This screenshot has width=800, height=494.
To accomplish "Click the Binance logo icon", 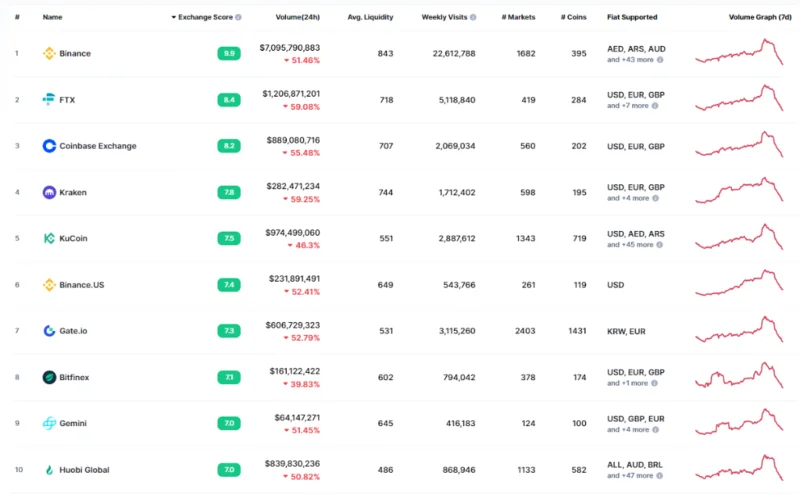I will (x=49, y=53).
